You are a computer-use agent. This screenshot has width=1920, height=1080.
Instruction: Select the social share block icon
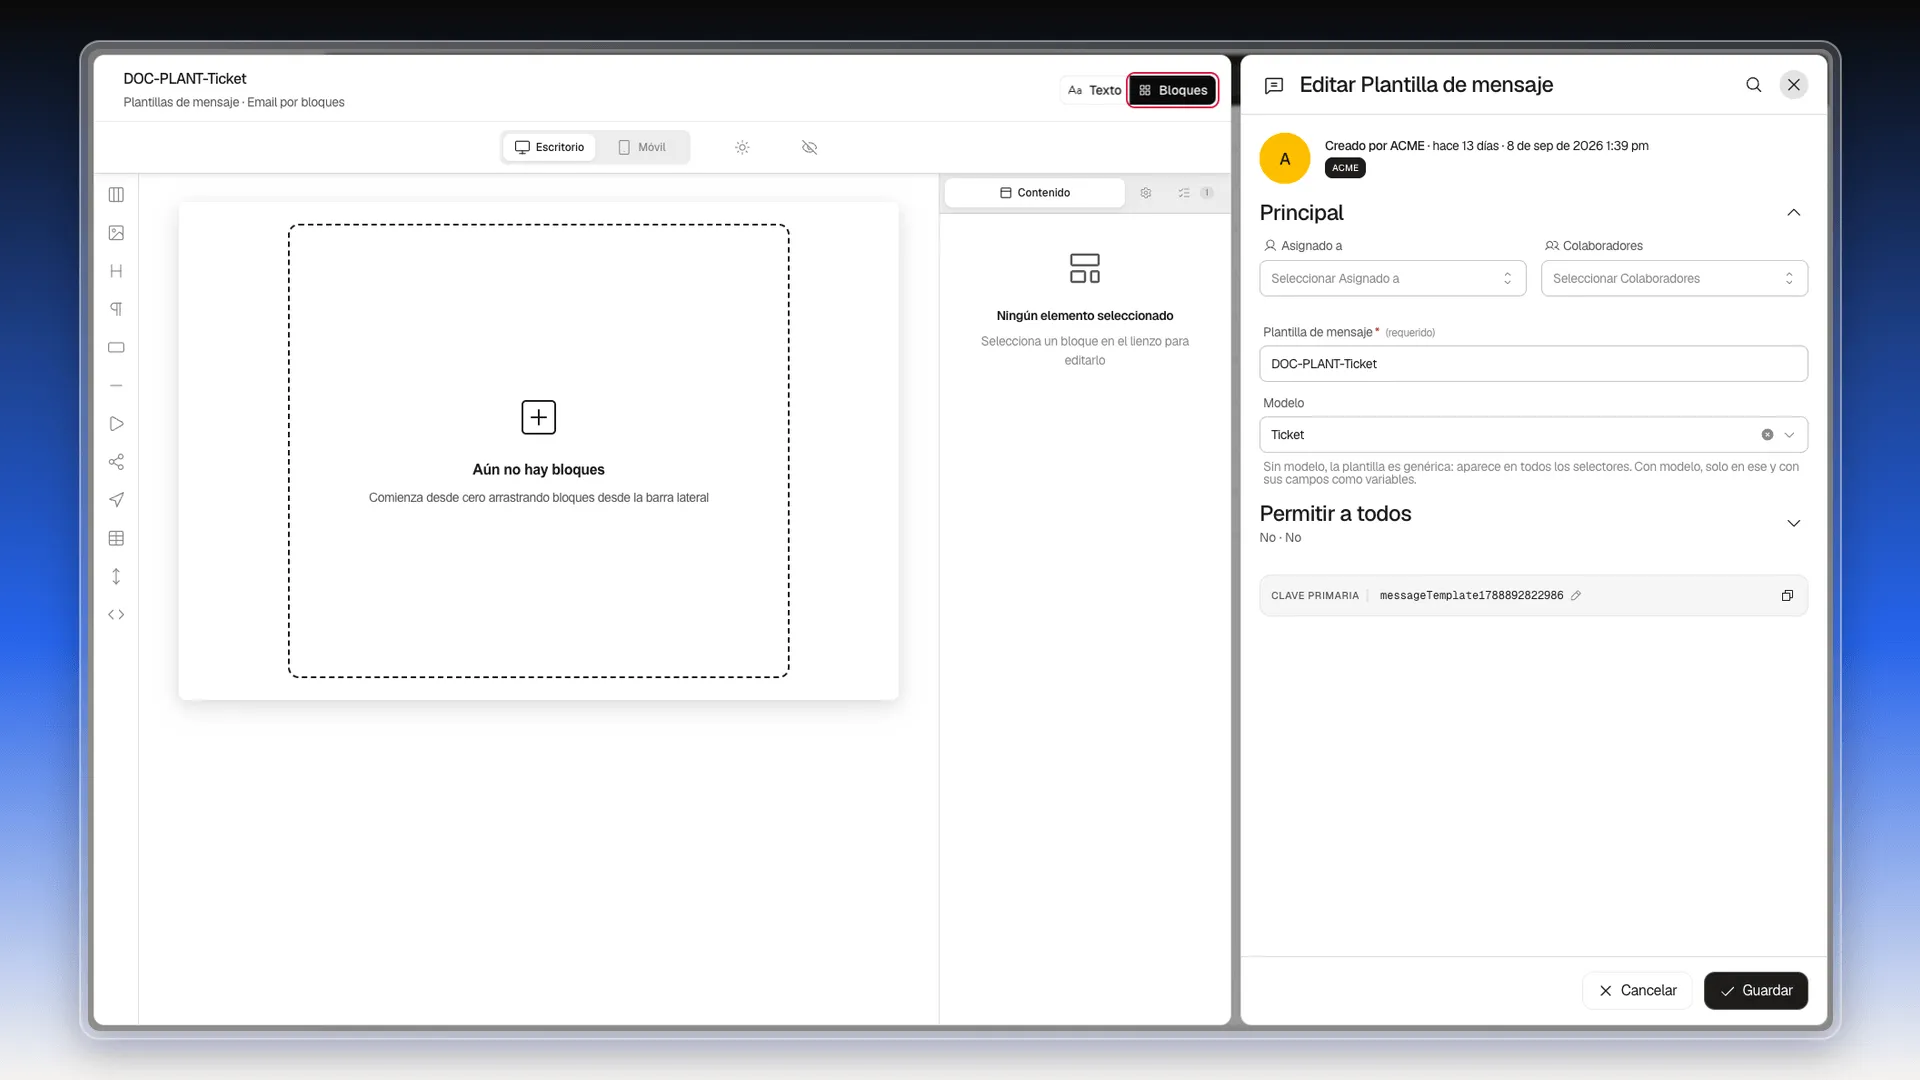116,462
